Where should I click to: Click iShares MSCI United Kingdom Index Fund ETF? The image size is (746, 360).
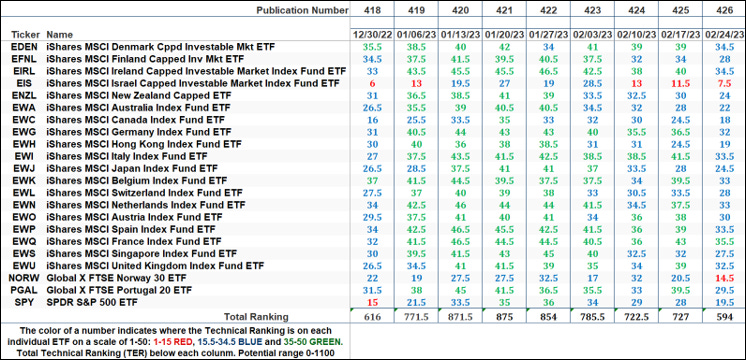click(155, 265)
